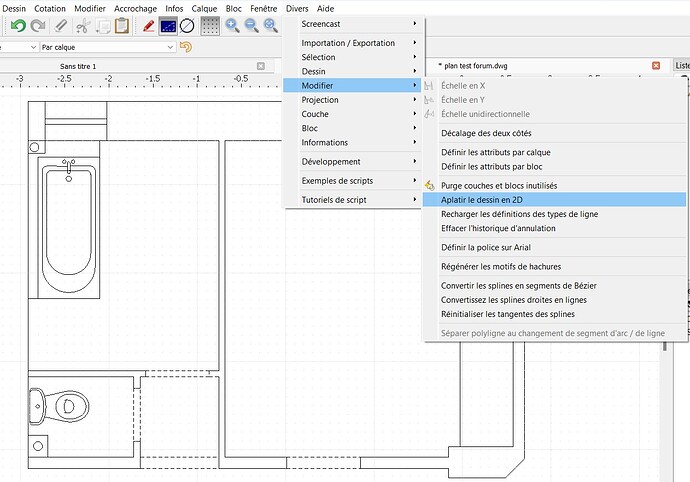Click the gray redo arrow icon
The height and width of the screenshot is (482, 690).
(38, 26)
